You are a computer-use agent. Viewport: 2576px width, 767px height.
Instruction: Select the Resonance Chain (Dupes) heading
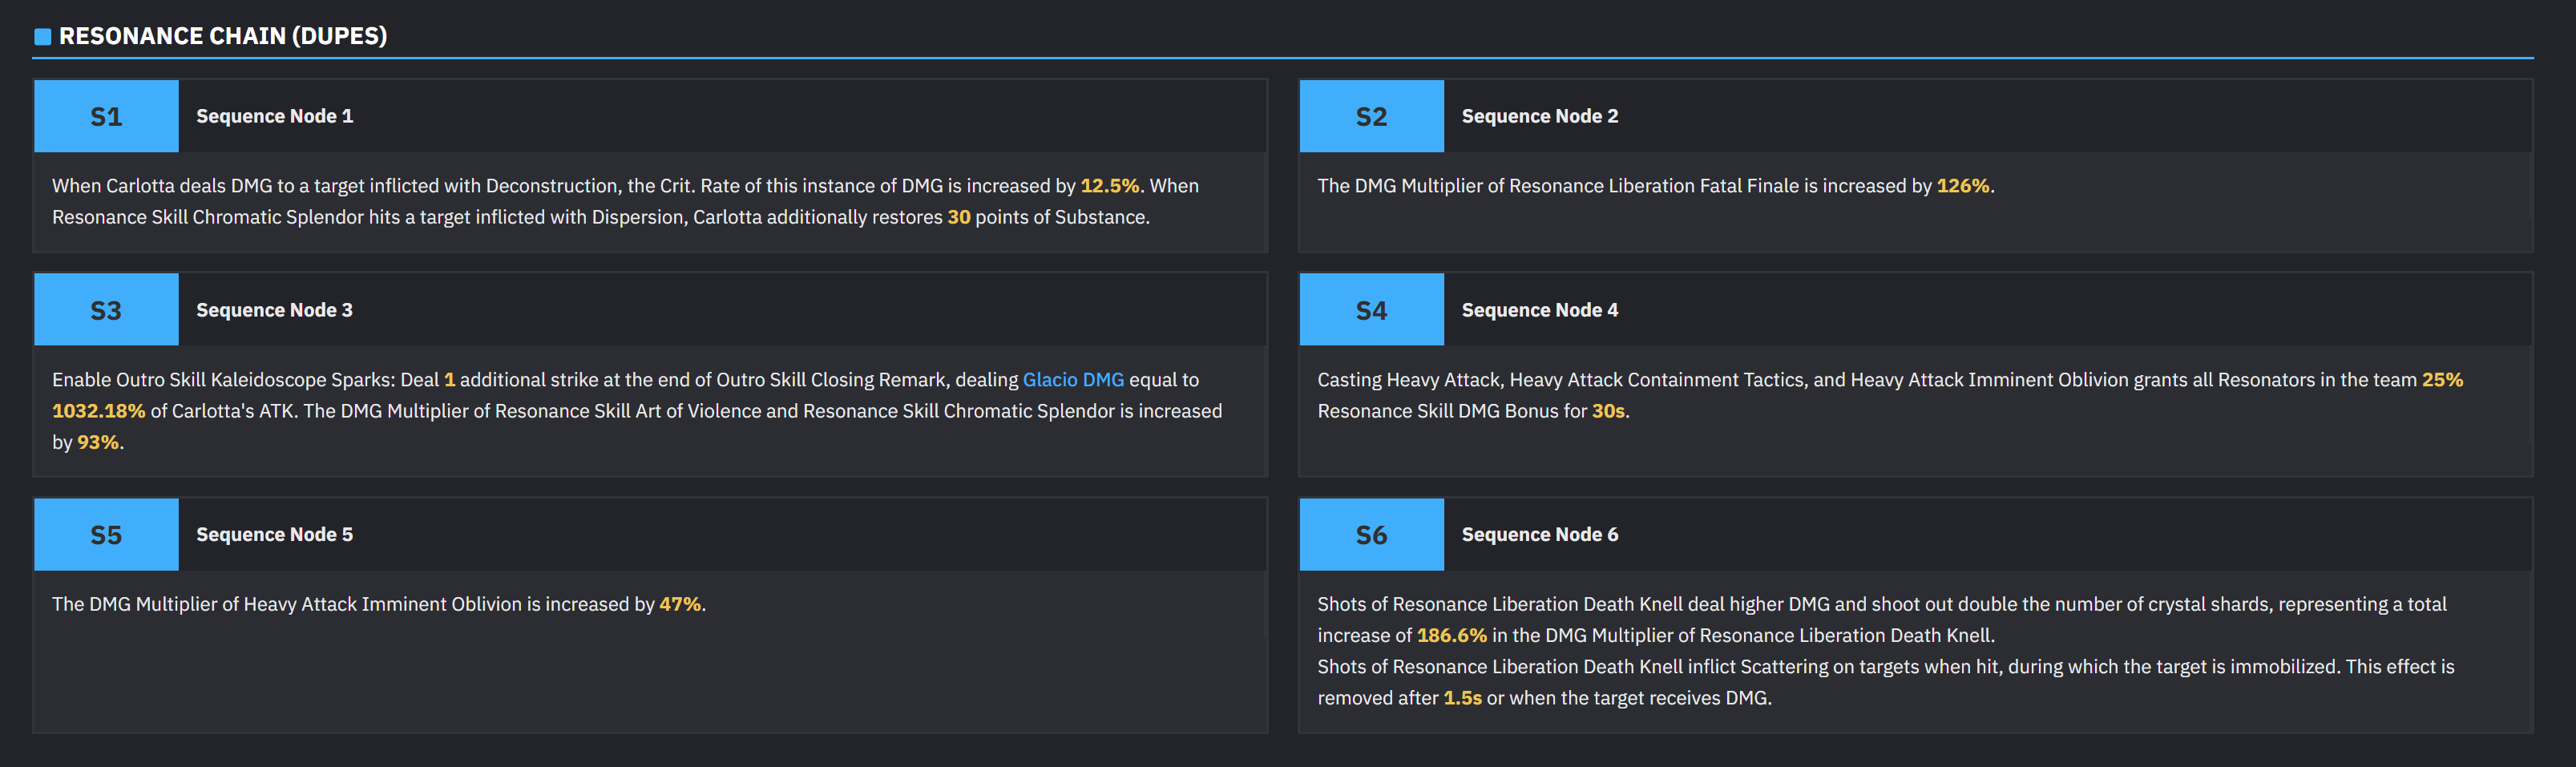pos(223,36)
